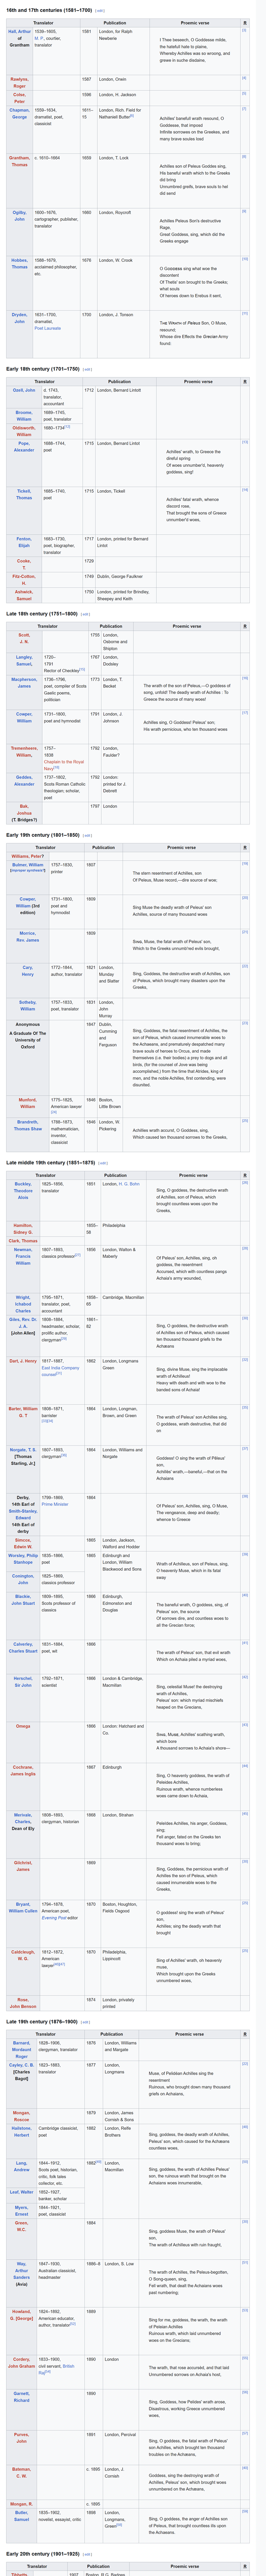This screenshot has height=2576, width=266.
Task: Follow the Merivale, Charles link
Action: 23,1819
